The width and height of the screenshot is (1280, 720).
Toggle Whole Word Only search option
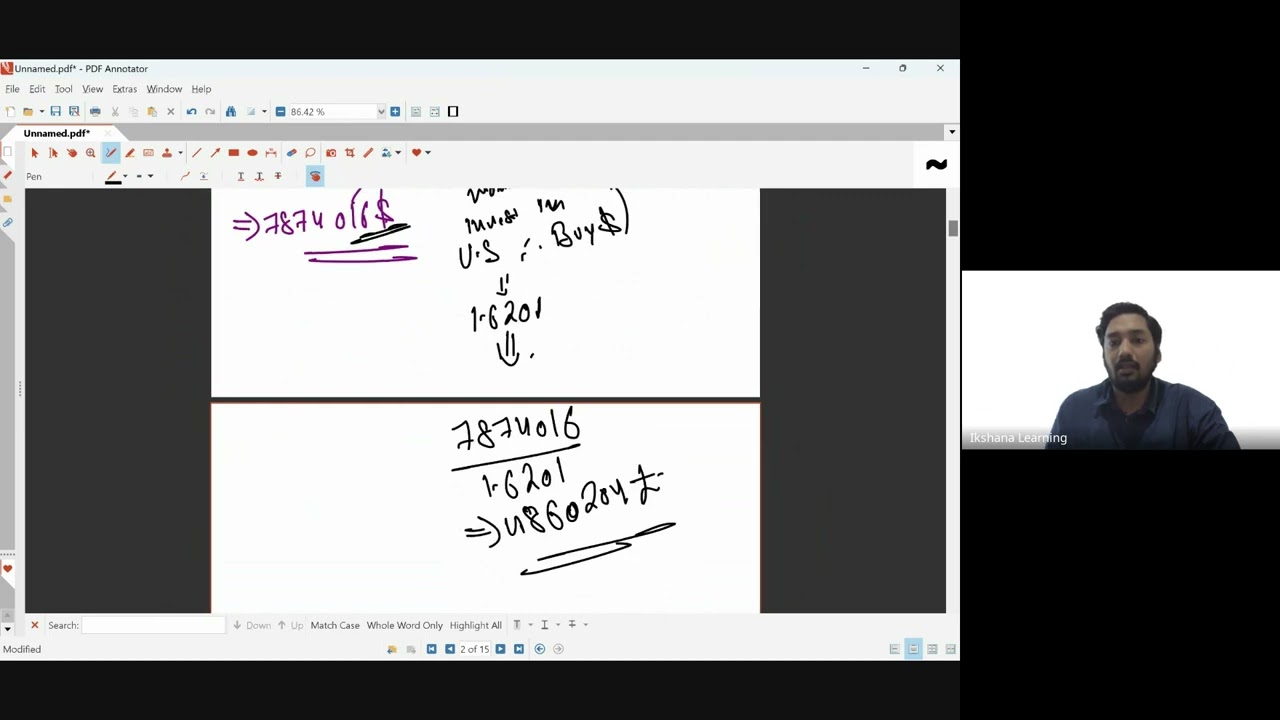click(404, 625)
